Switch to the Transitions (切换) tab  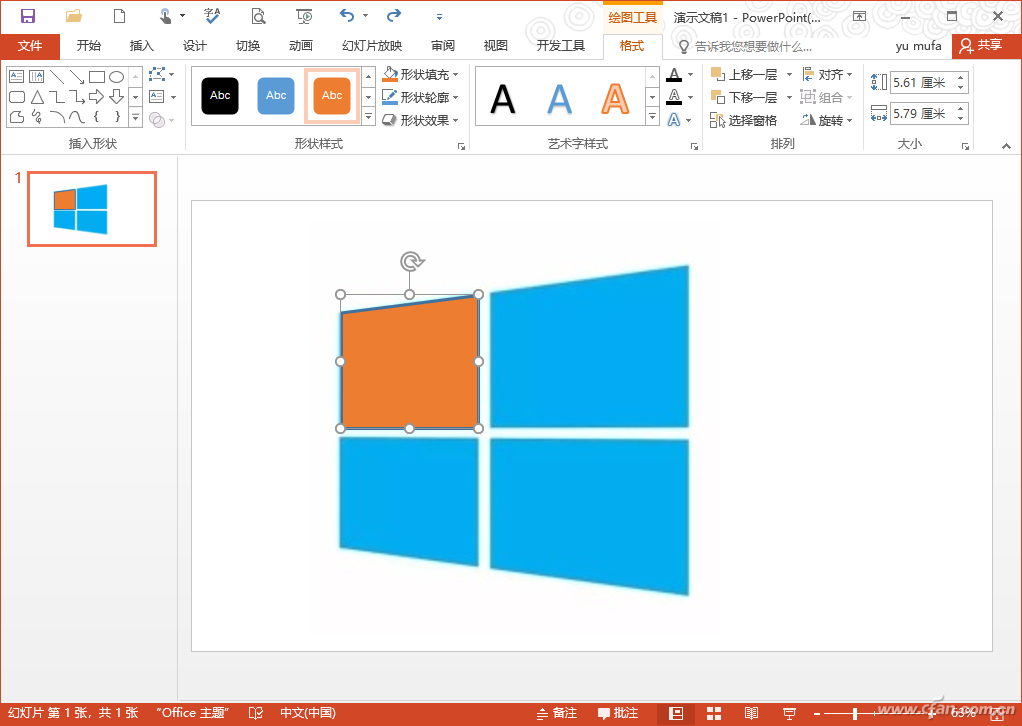point(248,46)
